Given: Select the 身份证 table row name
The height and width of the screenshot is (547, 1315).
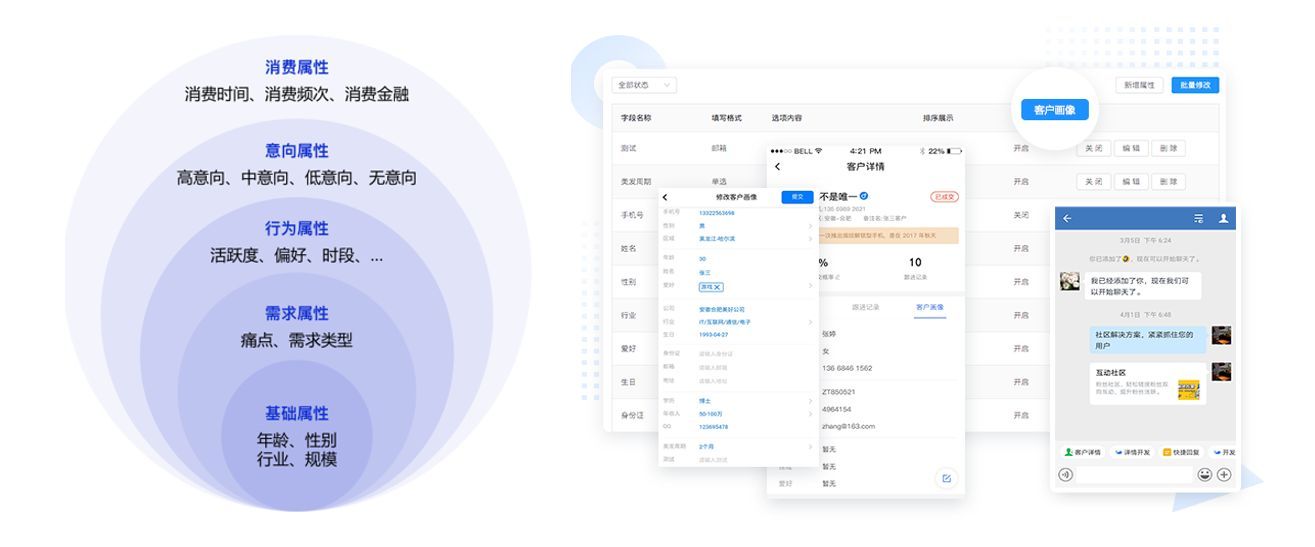Looking at the screenshot, I should [631, 415].
